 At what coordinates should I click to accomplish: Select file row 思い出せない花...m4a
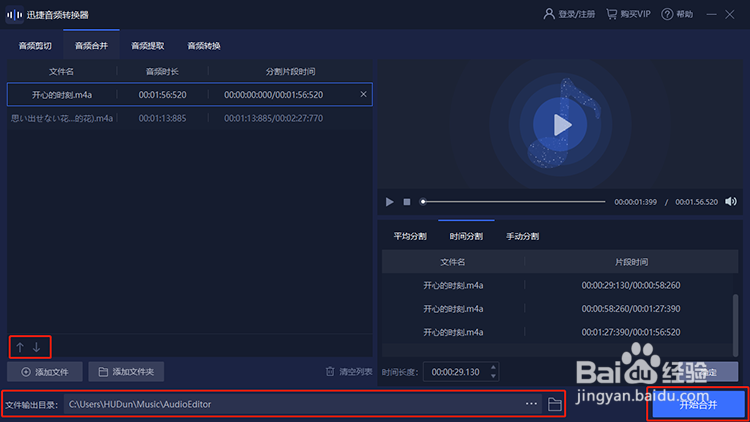[190, 118]
